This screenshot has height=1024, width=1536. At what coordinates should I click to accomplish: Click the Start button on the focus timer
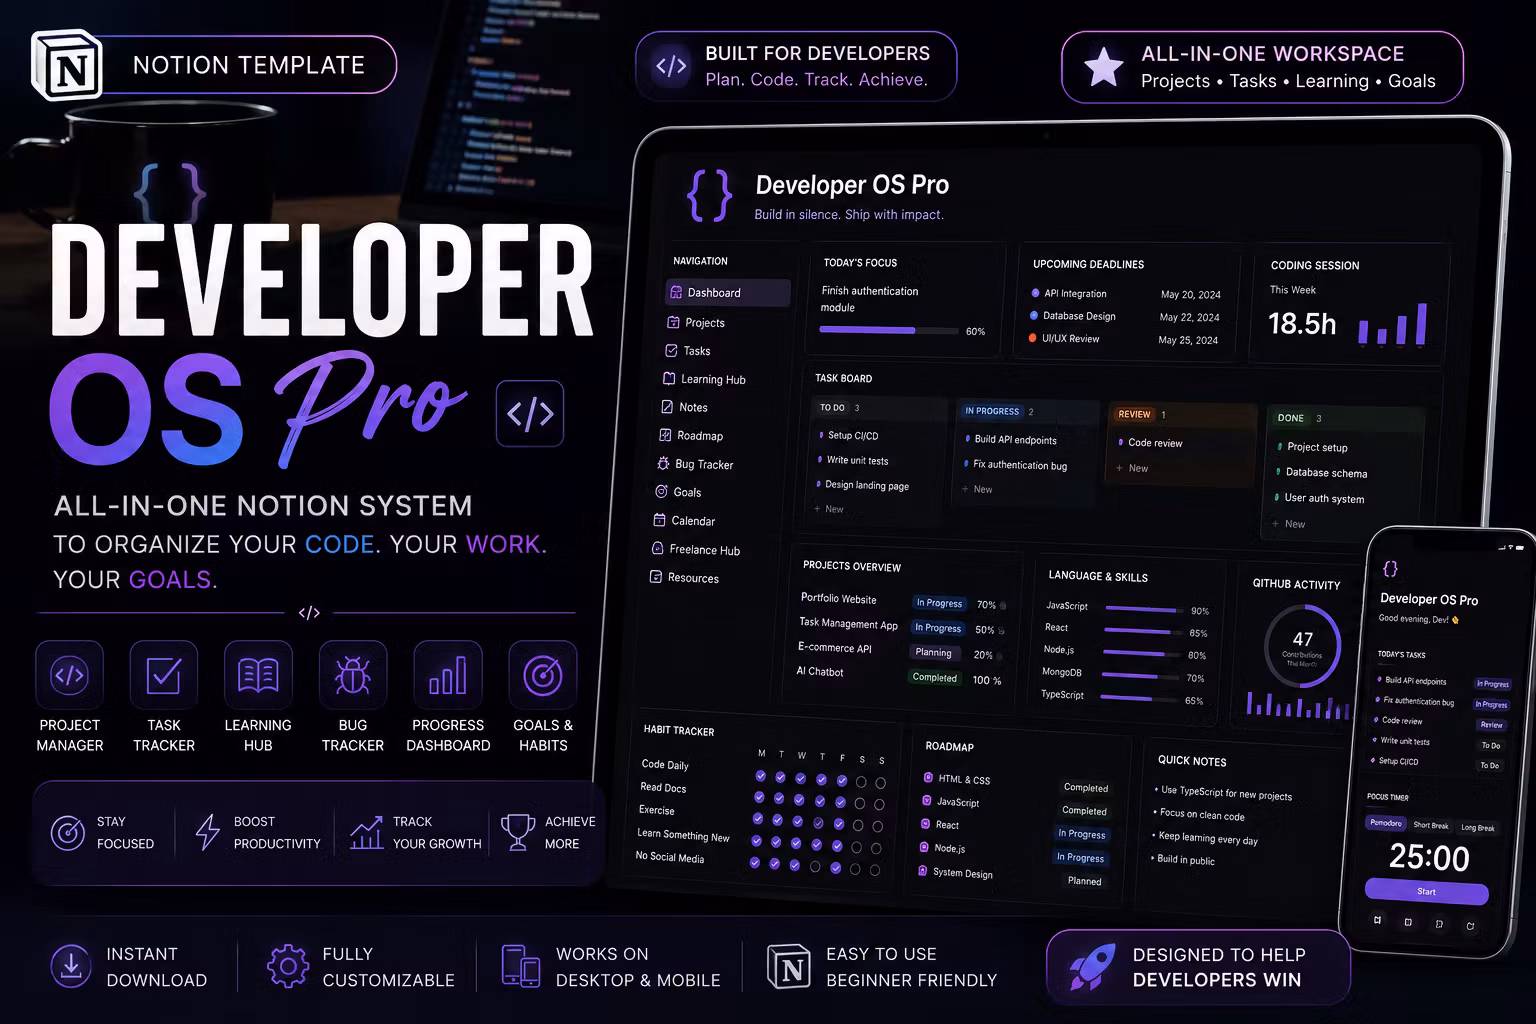tap(1426, 891)
